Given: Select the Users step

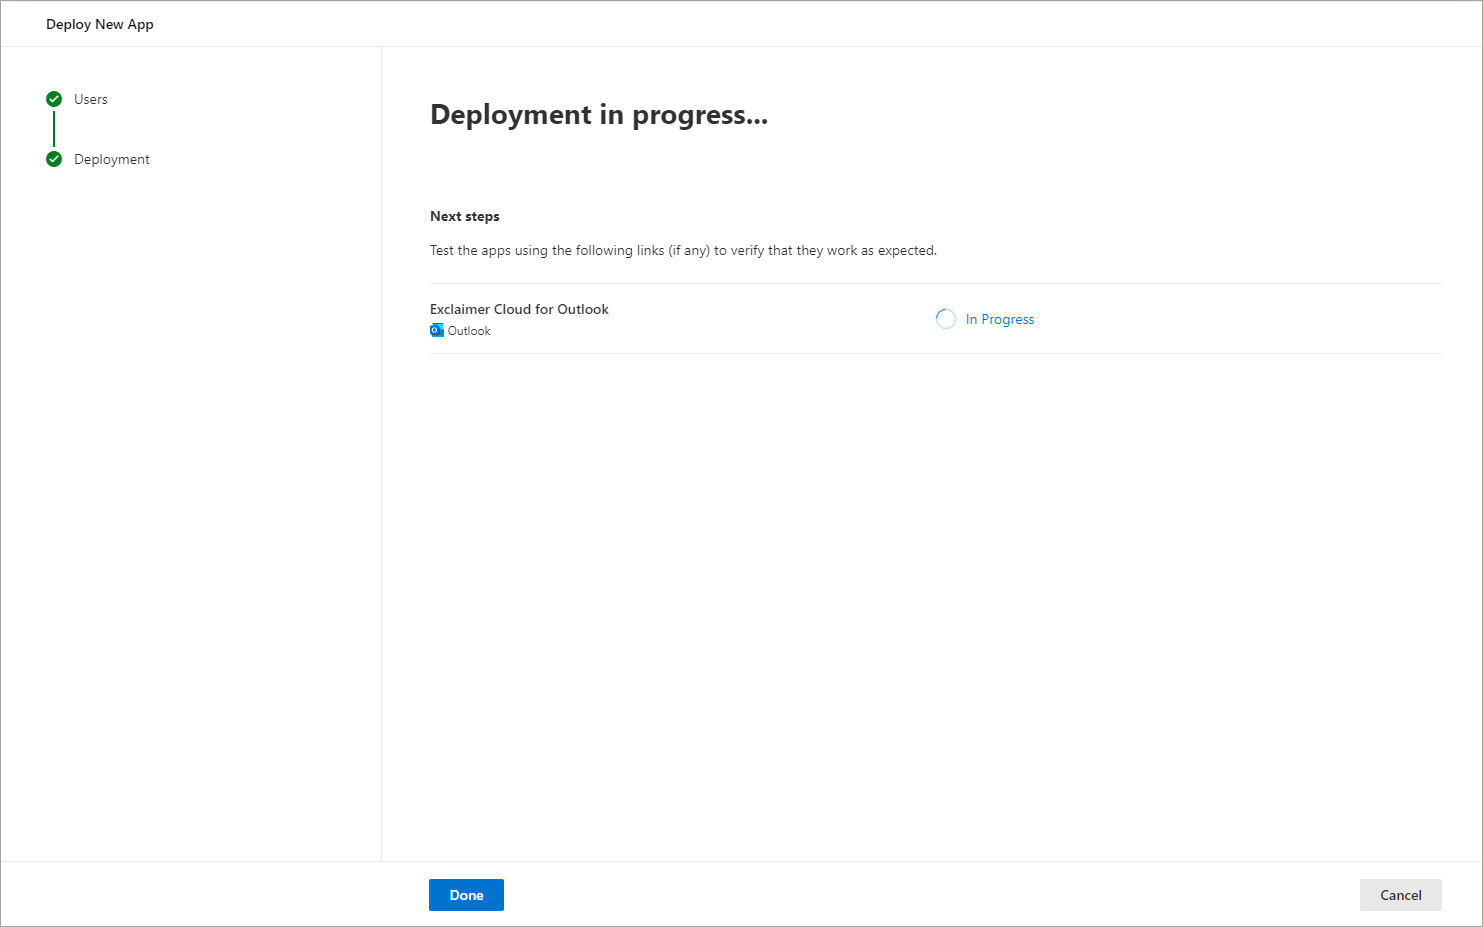Looking at the screenshot, I should click(x=91, y=99).
